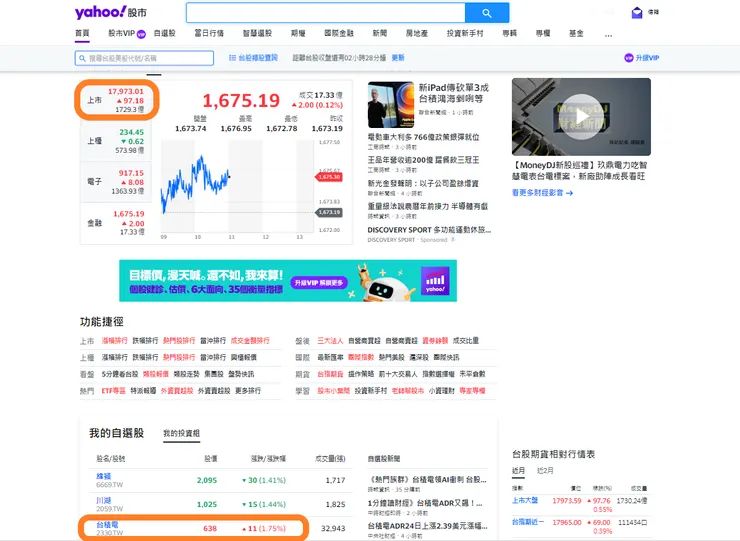
Task: Click 成交金額排行 in the 上市 row
Action: 250,340
